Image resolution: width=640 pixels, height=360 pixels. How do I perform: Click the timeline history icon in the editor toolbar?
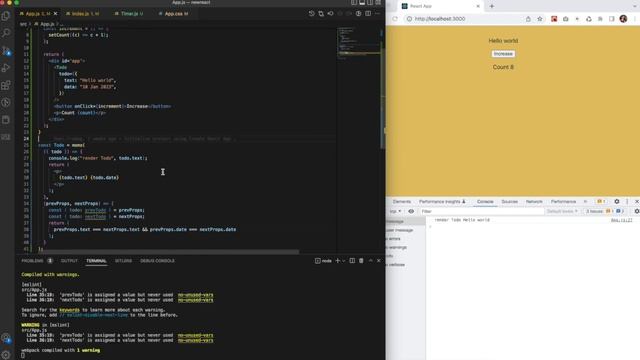[311, 13]
